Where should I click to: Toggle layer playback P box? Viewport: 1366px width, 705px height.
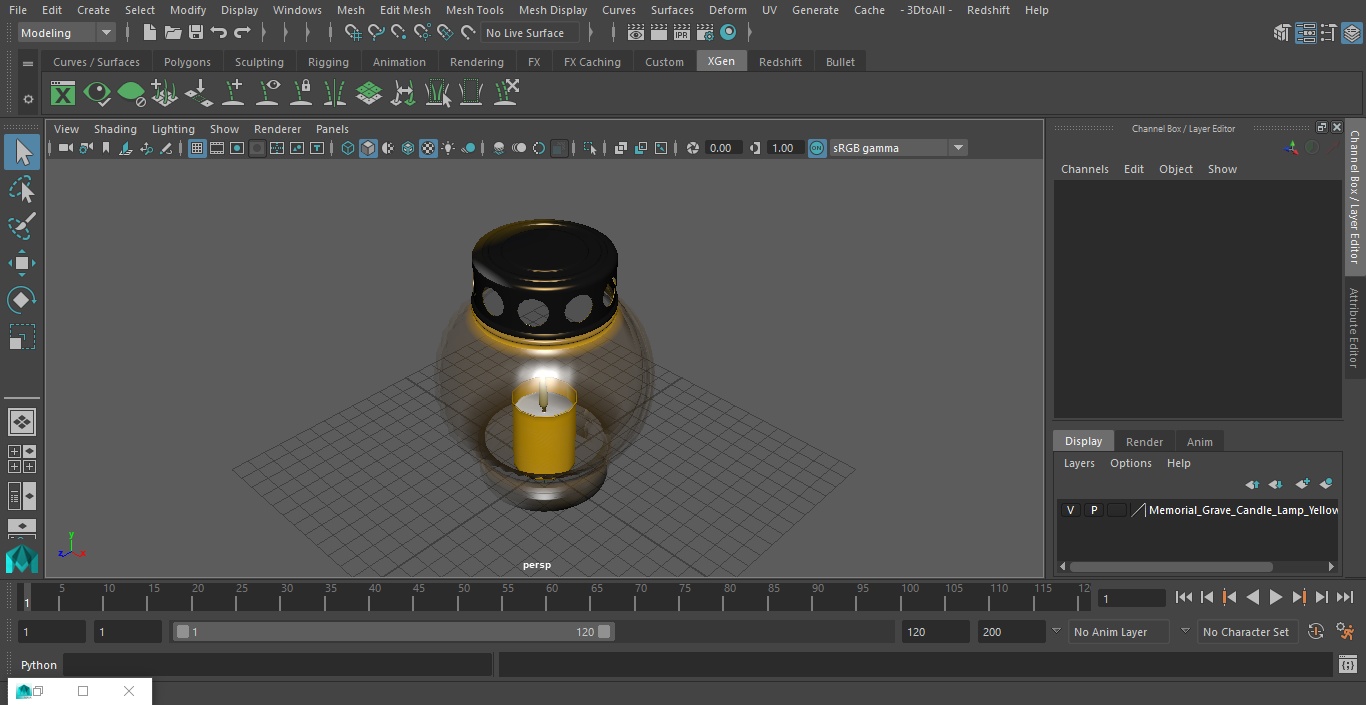[x=1094, y=510]
